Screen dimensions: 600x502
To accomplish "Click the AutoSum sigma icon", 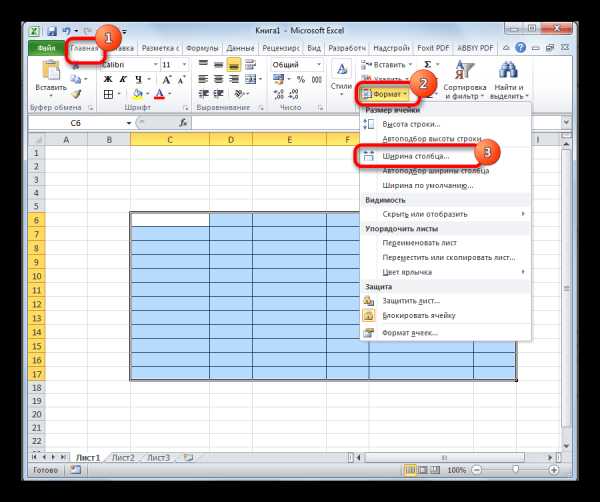I will tap(428, 64).
